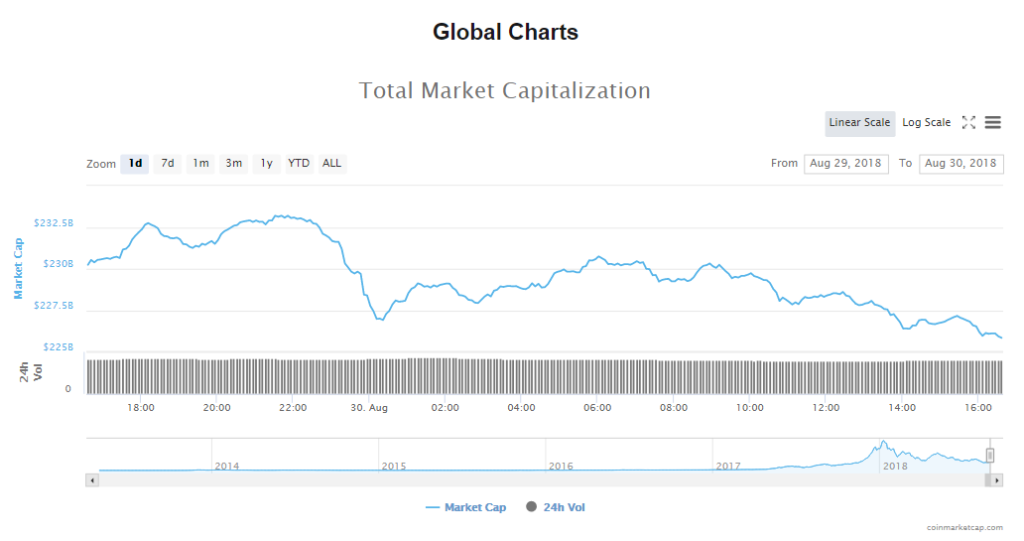Open the chart hamburger menu

click(x=993, y=123)
